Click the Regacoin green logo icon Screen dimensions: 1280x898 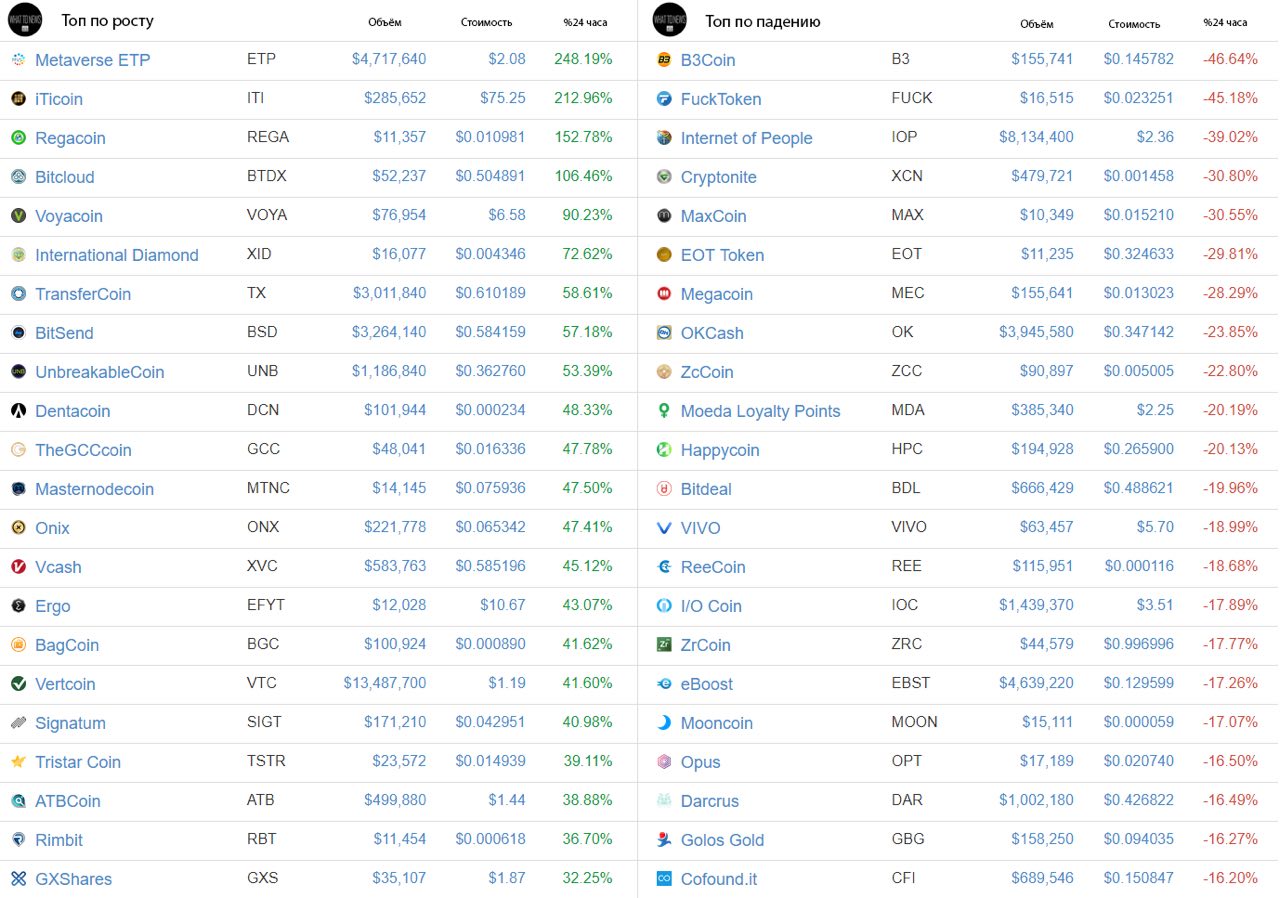18,138
